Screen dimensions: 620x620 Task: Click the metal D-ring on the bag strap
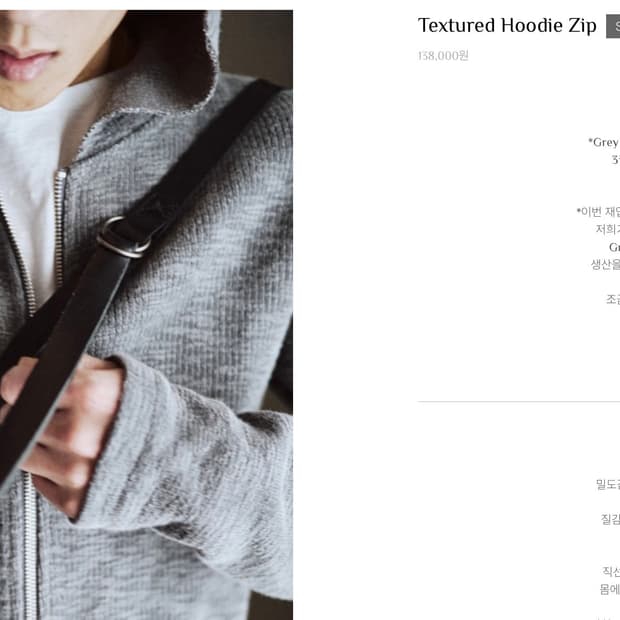point(123,238)
